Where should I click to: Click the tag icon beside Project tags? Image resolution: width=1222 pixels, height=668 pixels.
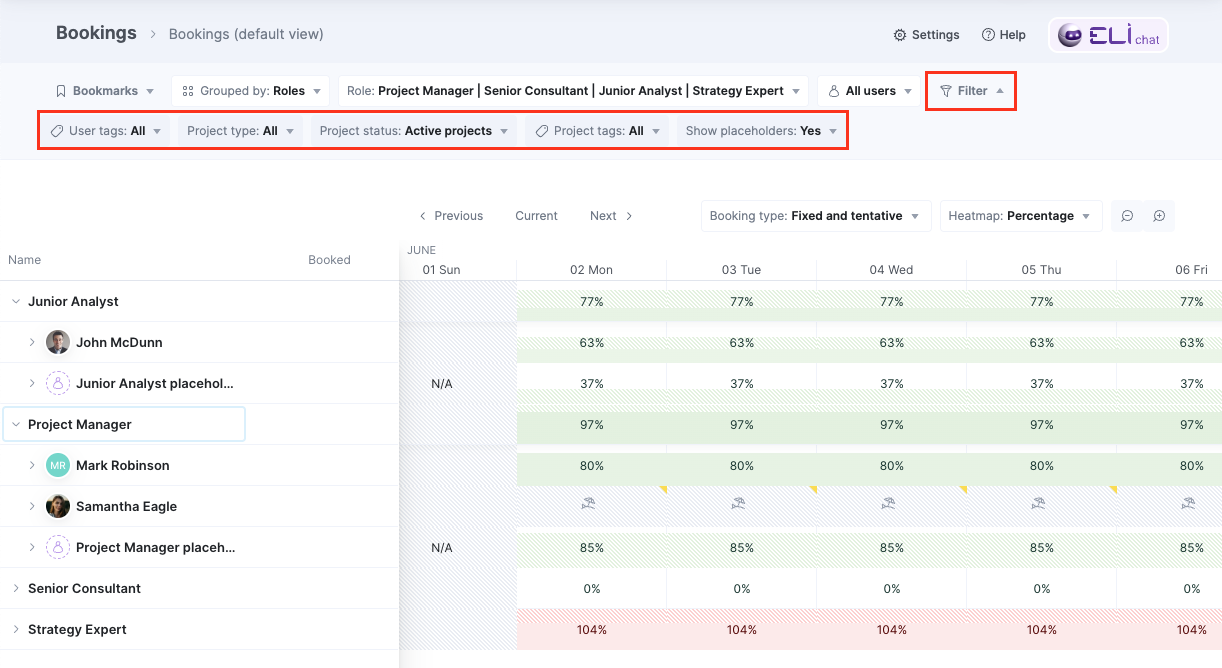[542, 131]
